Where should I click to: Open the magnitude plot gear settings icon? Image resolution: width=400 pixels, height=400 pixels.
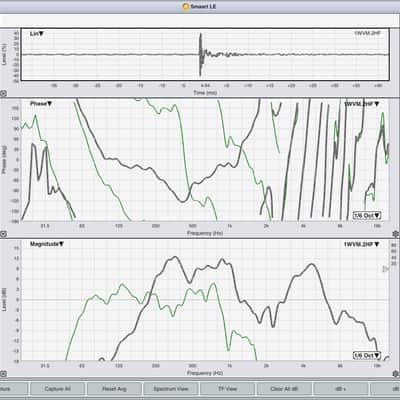click(x=396, y=374)
